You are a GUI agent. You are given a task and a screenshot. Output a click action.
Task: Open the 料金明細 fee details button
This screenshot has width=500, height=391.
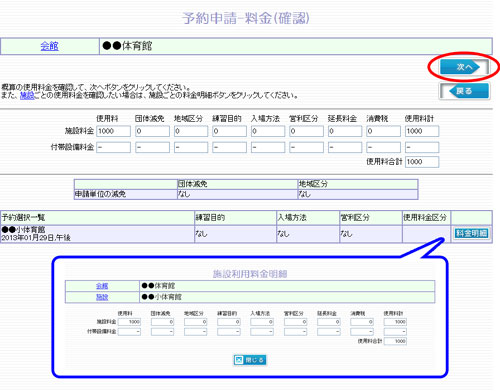tap(471, 233)
